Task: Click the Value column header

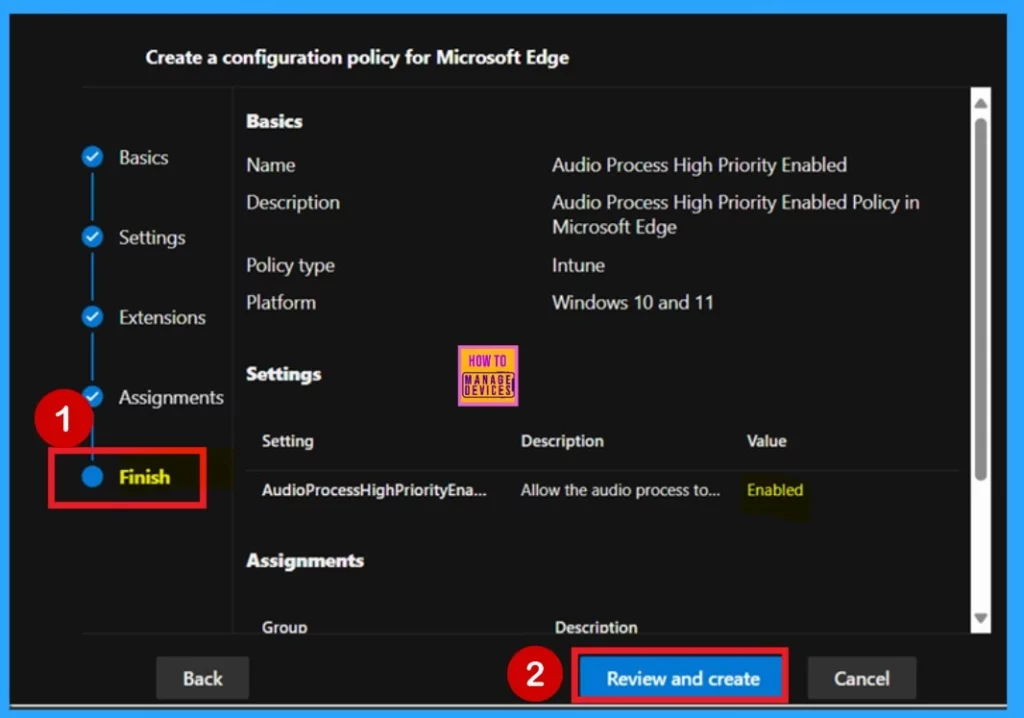Action: (x=766, y=441)
